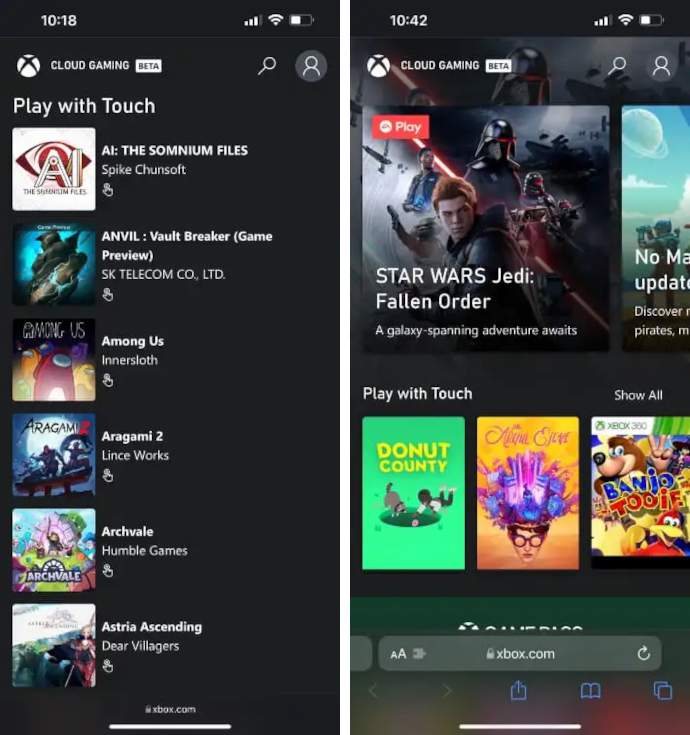Tap the touch icon under SK TELECOM
Screen dimensions: 690x735
tap(108, 294)
